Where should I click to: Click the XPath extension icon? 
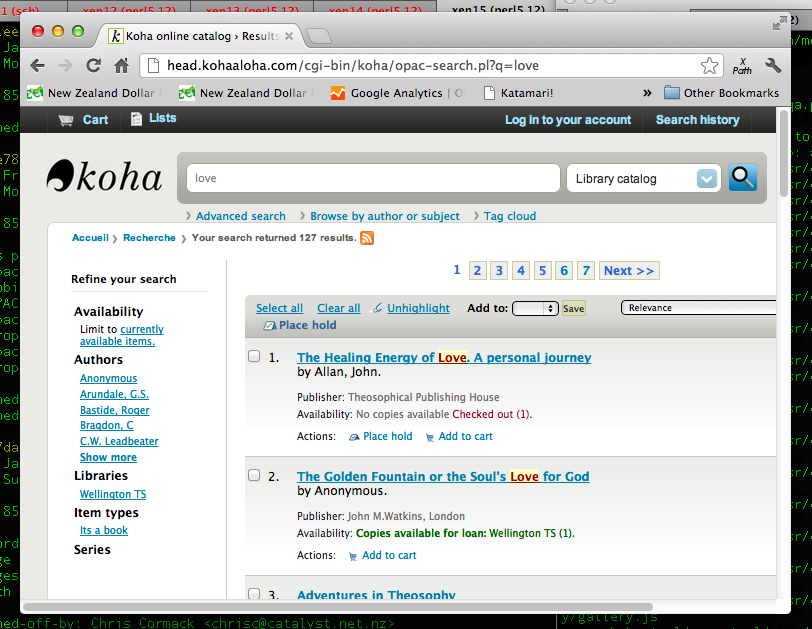(x=742, y=66)
